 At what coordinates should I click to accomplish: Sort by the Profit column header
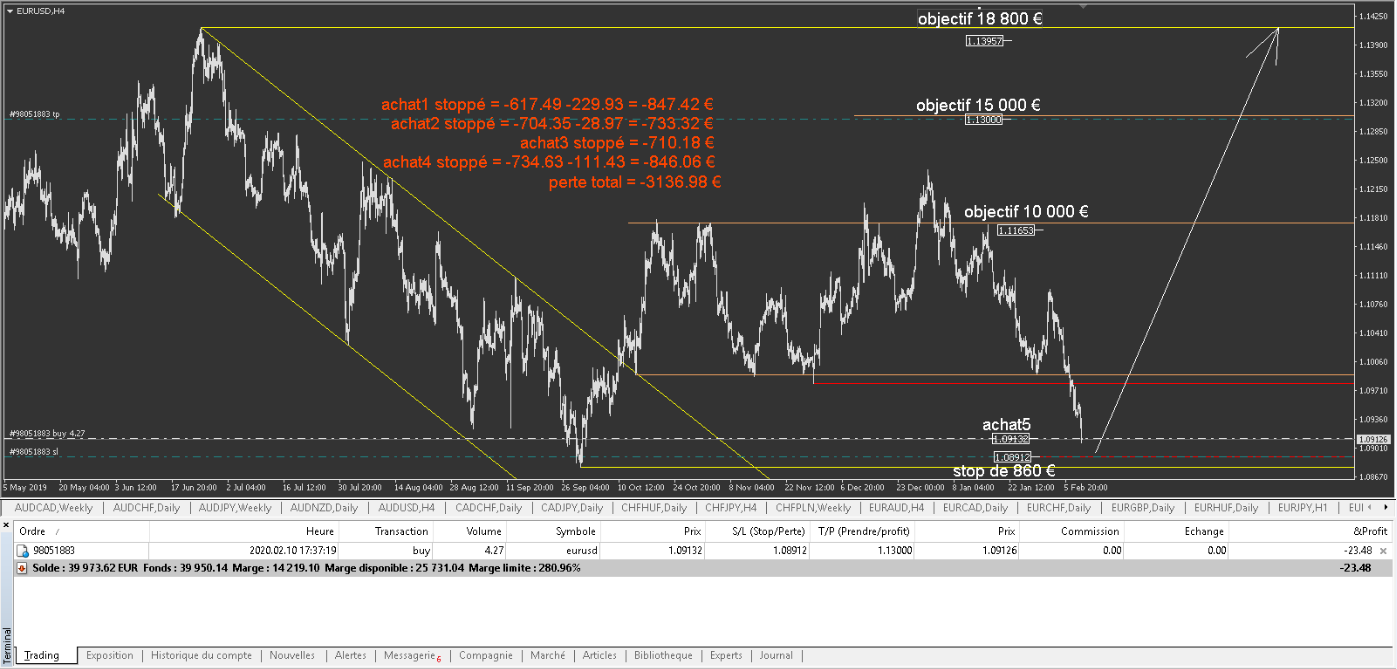click(x=1311, y=532)
